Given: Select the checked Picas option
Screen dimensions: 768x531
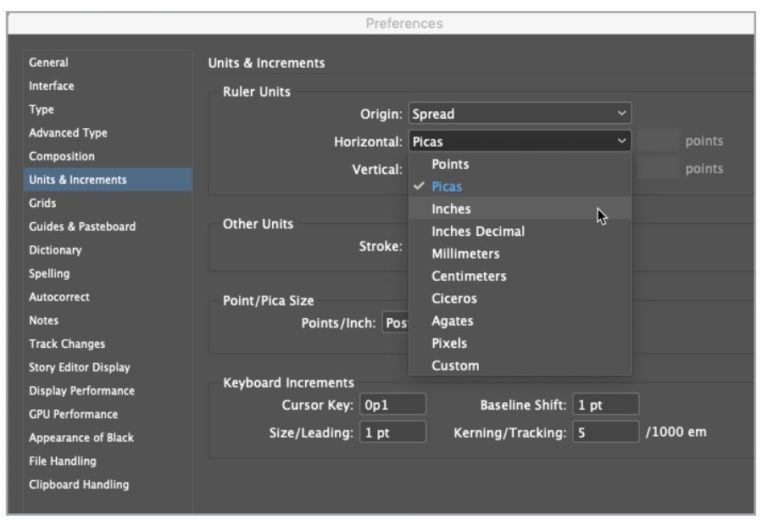Looking at the screenshot, I should pos(447,187).
